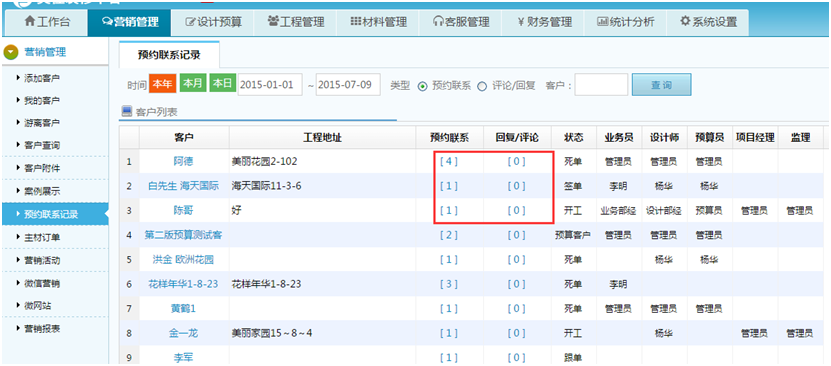Click the 查询 search button
This screenshot has width=831, height=366.
(x=661, y=85)
